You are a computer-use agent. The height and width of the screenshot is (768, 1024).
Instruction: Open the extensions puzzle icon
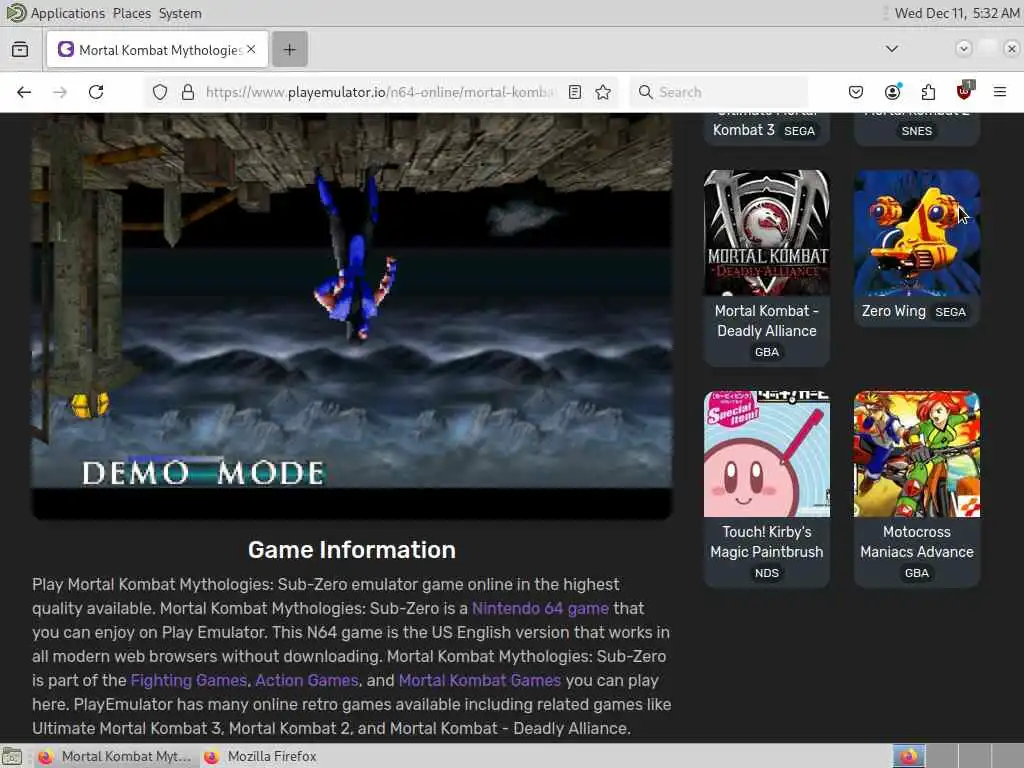click(928, 92)
